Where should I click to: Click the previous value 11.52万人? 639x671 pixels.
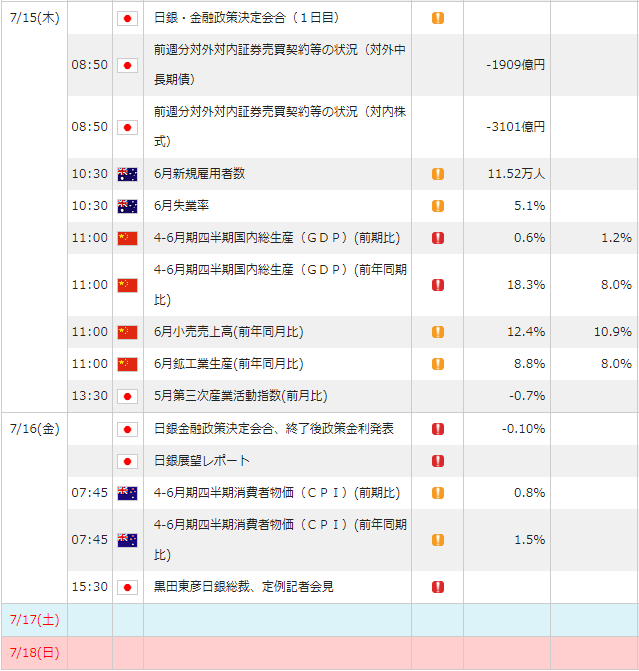(517, 174)
